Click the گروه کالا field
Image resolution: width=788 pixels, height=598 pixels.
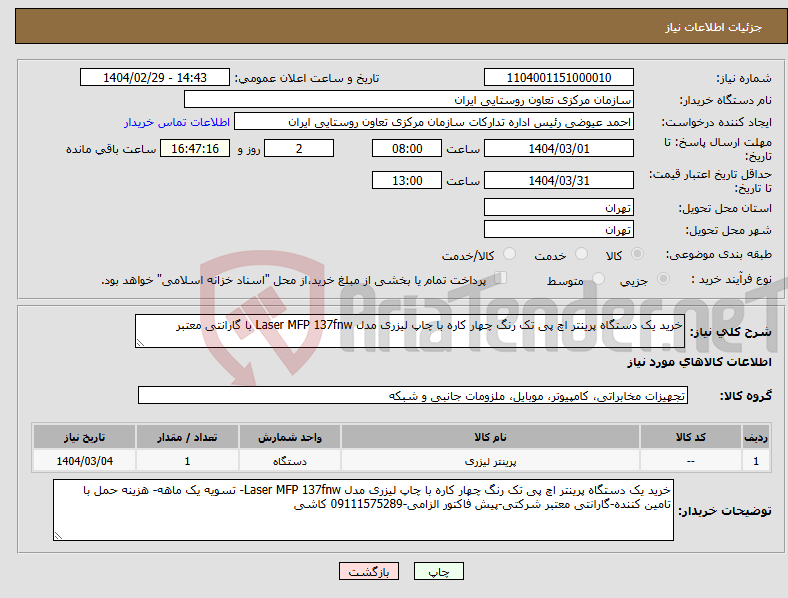(413, 395)
